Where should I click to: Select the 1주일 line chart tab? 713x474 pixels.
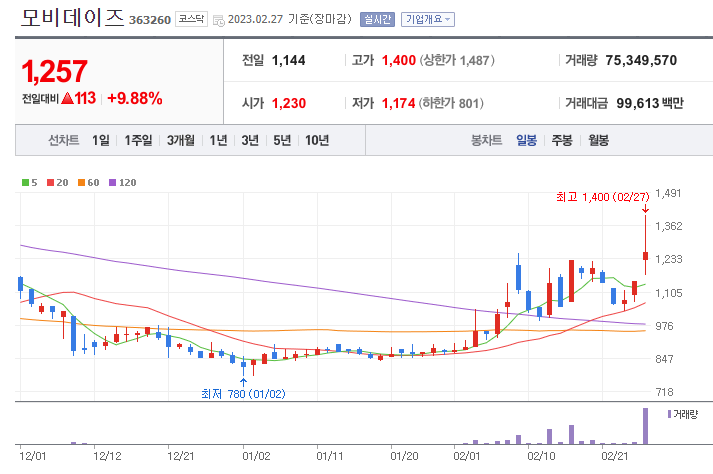(138, 140)
